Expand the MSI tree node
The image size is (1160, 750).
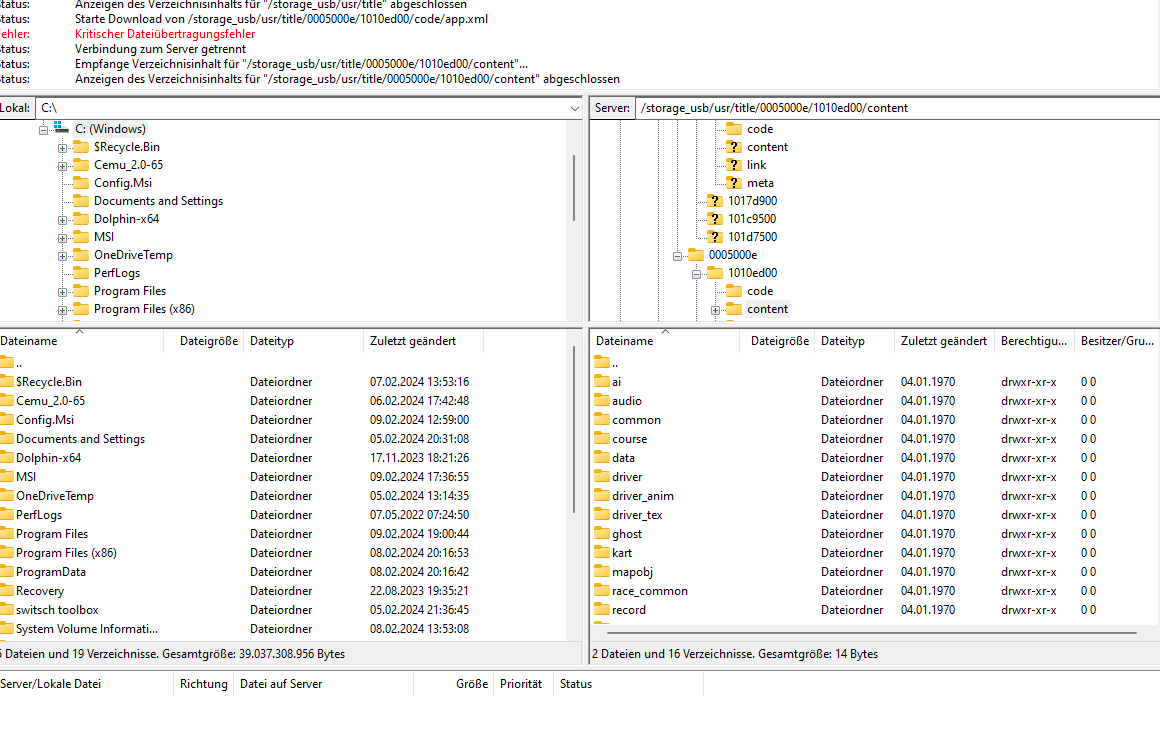coord(63,237)
